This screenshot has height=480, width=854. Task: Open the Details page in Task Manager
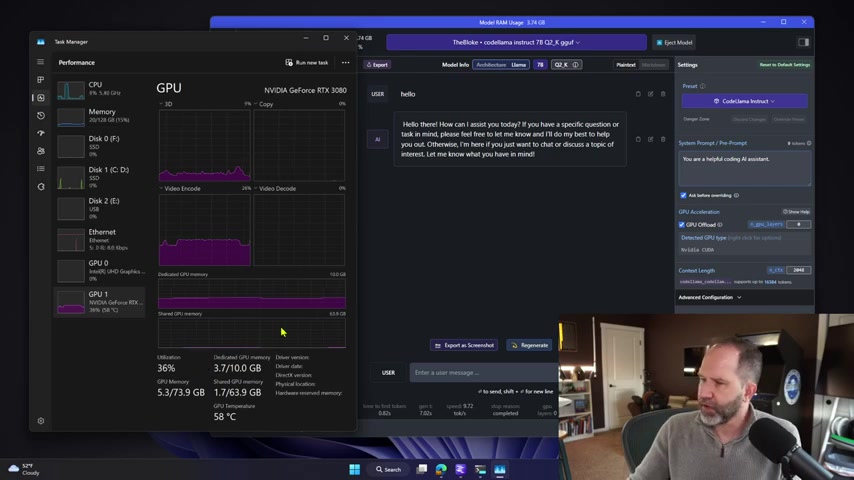click(x=40, y=169)
